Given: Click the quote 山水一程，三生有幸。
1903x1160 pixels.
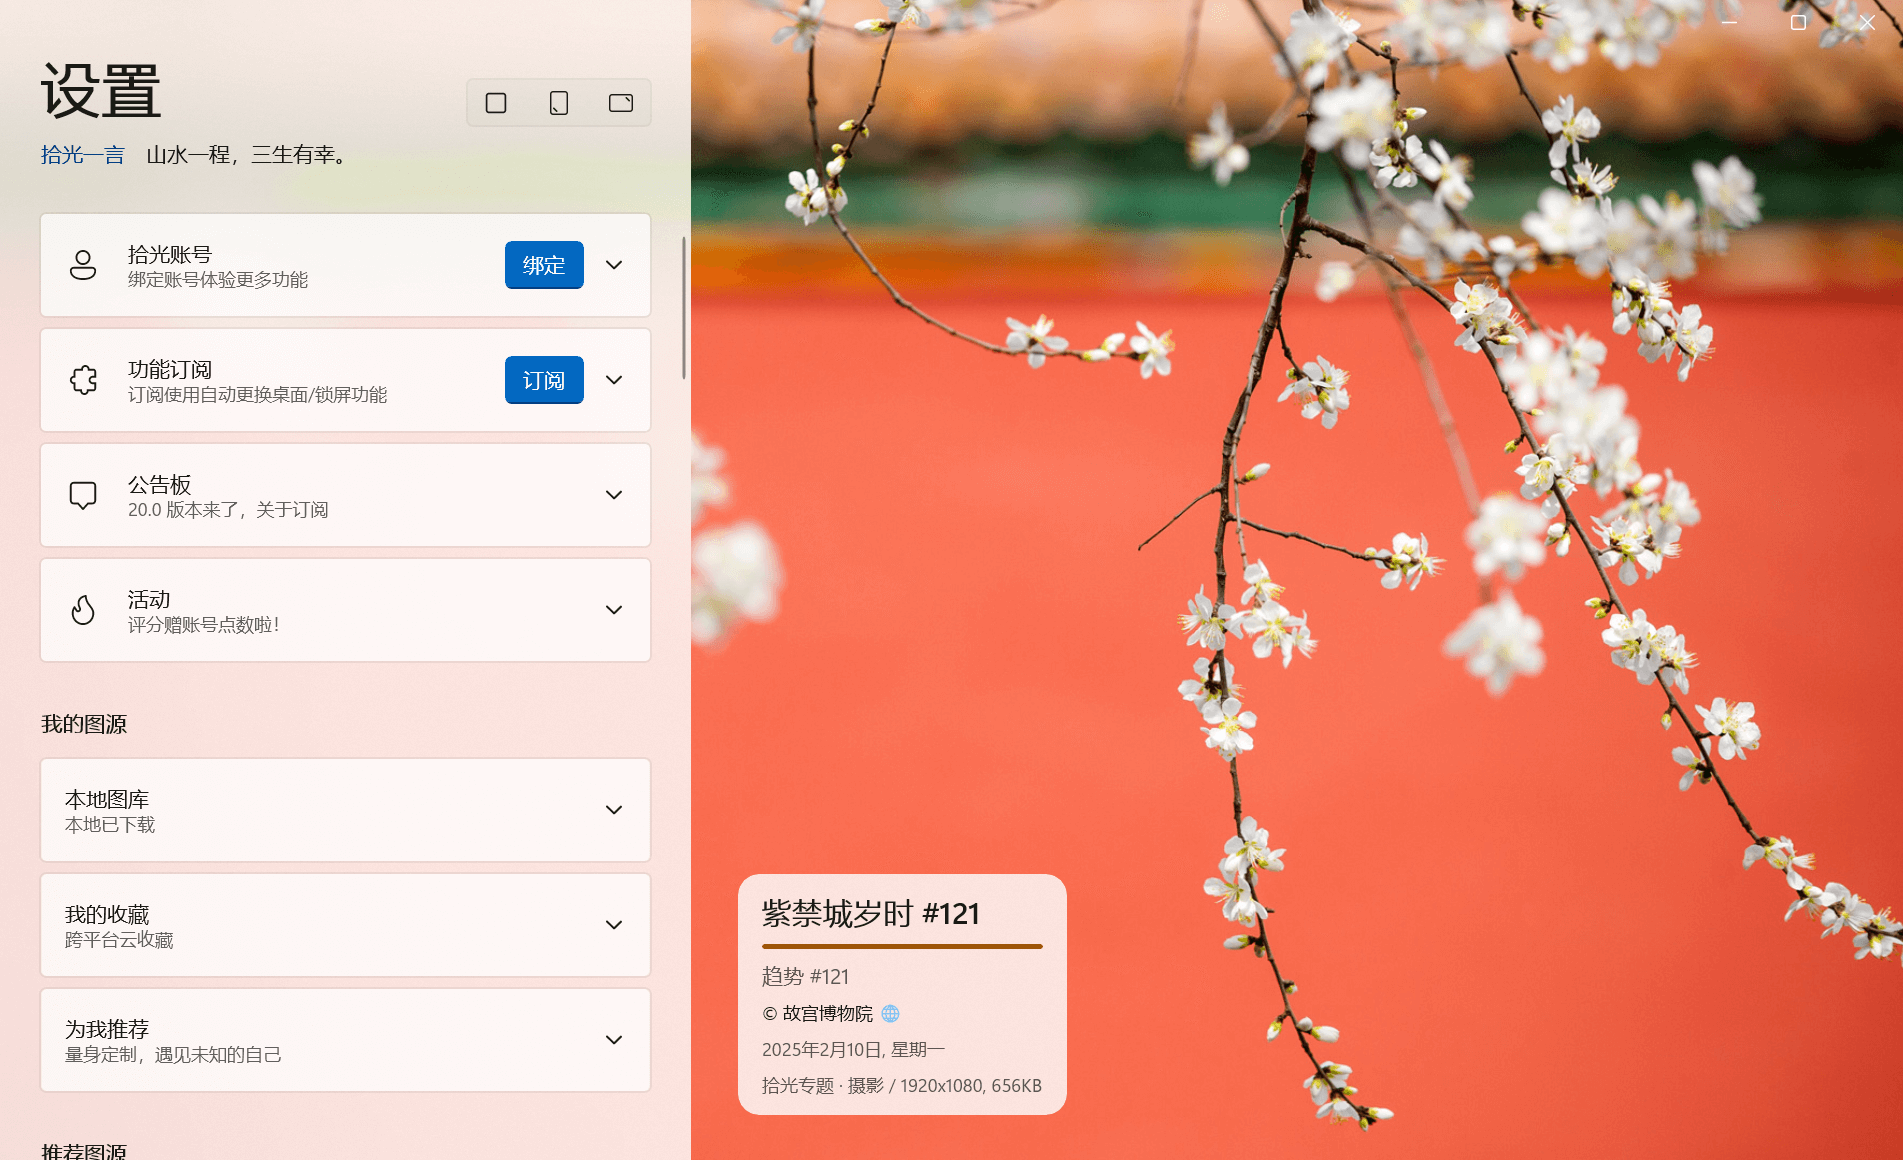Looking at the screenshot, I should click(250, 155).
